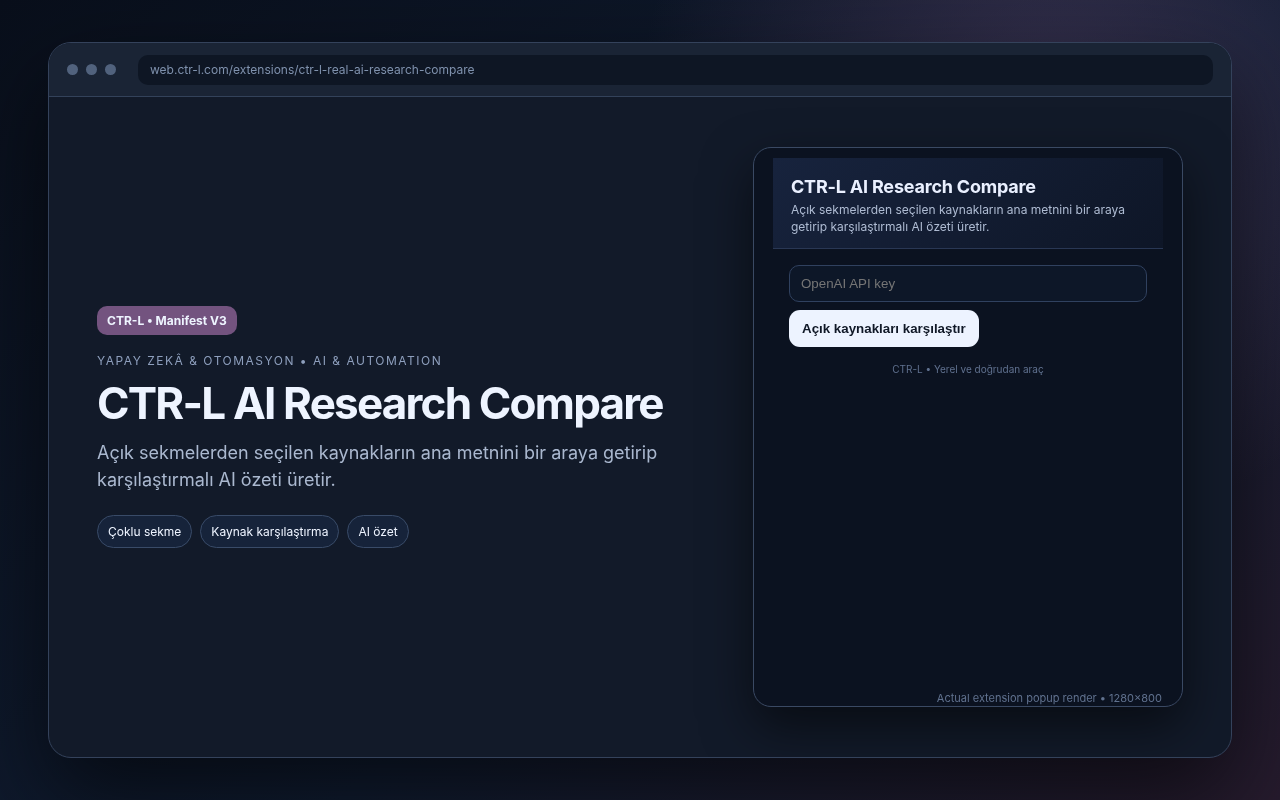Viewport: 1280px width, 800px height.
Task: Click the CTR-L • Manifest V3 badge
Action: (167, 320)
